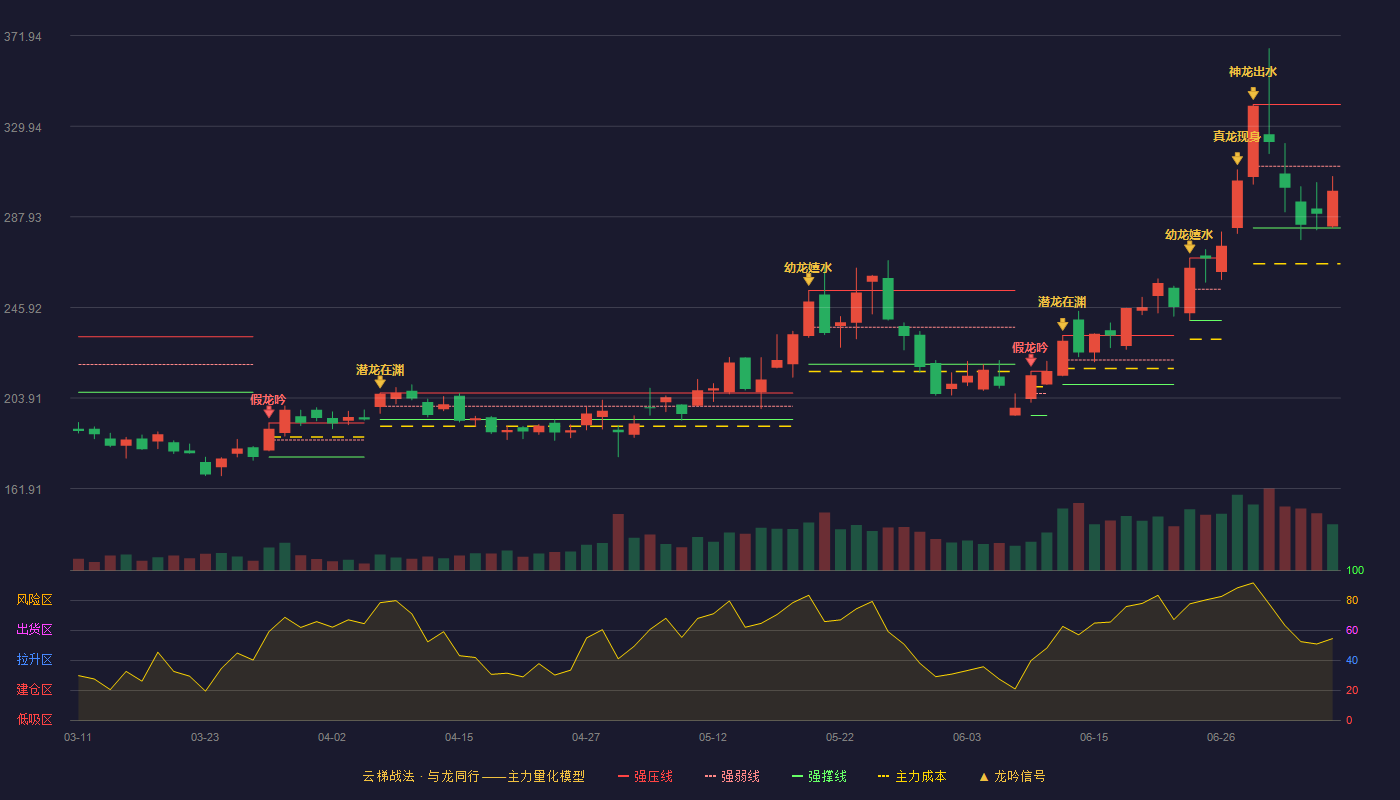Image resolution: width=1400 pixels, height=800 pixels.
Task: Click the 05-22 date label
Action: [x=840, y=737]
